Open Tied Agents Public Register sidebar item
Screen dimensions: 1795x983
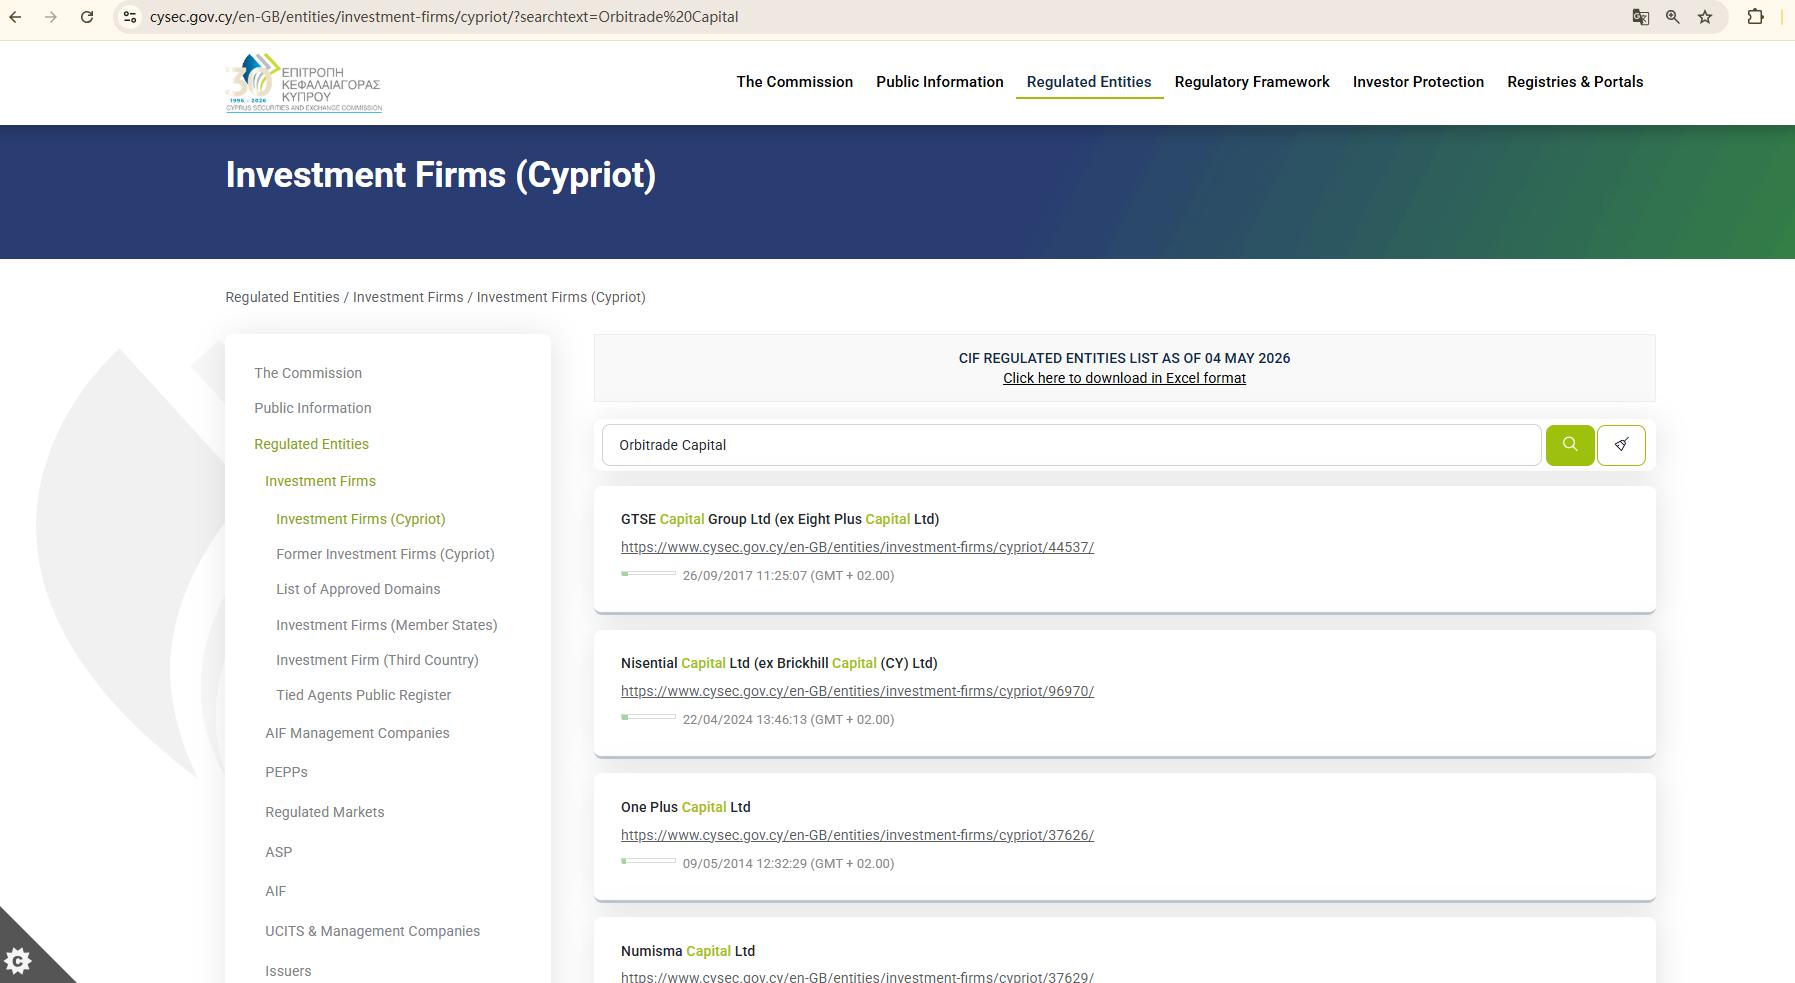363,695
